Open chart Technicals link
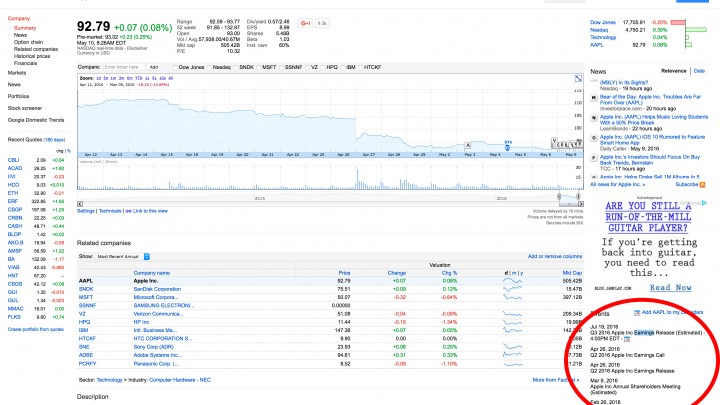The width and height of the screenshot is (720, 405). pos(110,211)
